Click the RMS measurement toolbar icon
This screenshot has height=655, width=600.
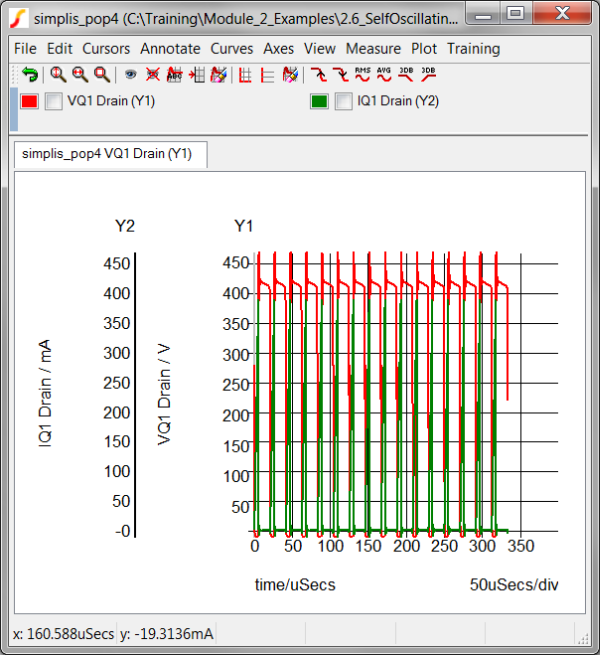[362, 74]
